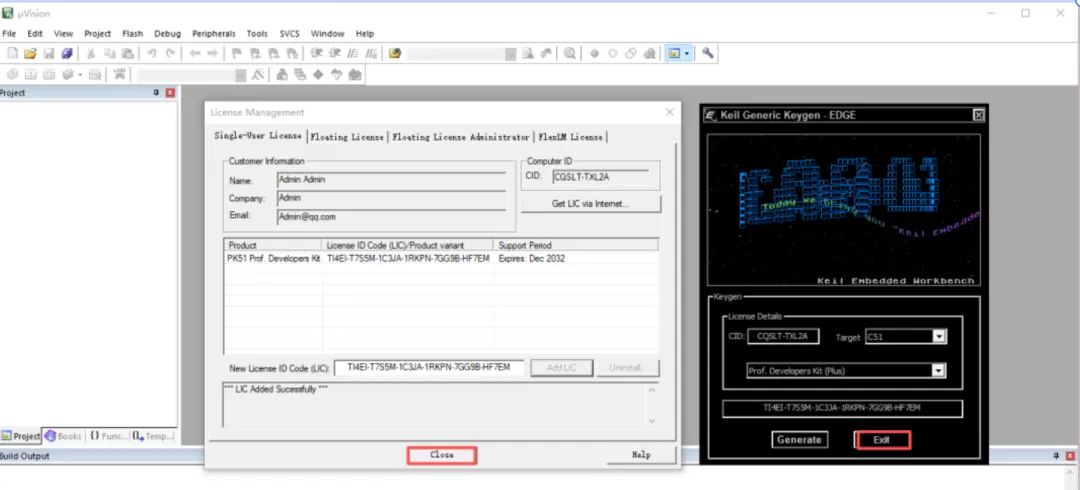
Task: Insert a bookmark with the flag icon
Action: coord(236,53)
